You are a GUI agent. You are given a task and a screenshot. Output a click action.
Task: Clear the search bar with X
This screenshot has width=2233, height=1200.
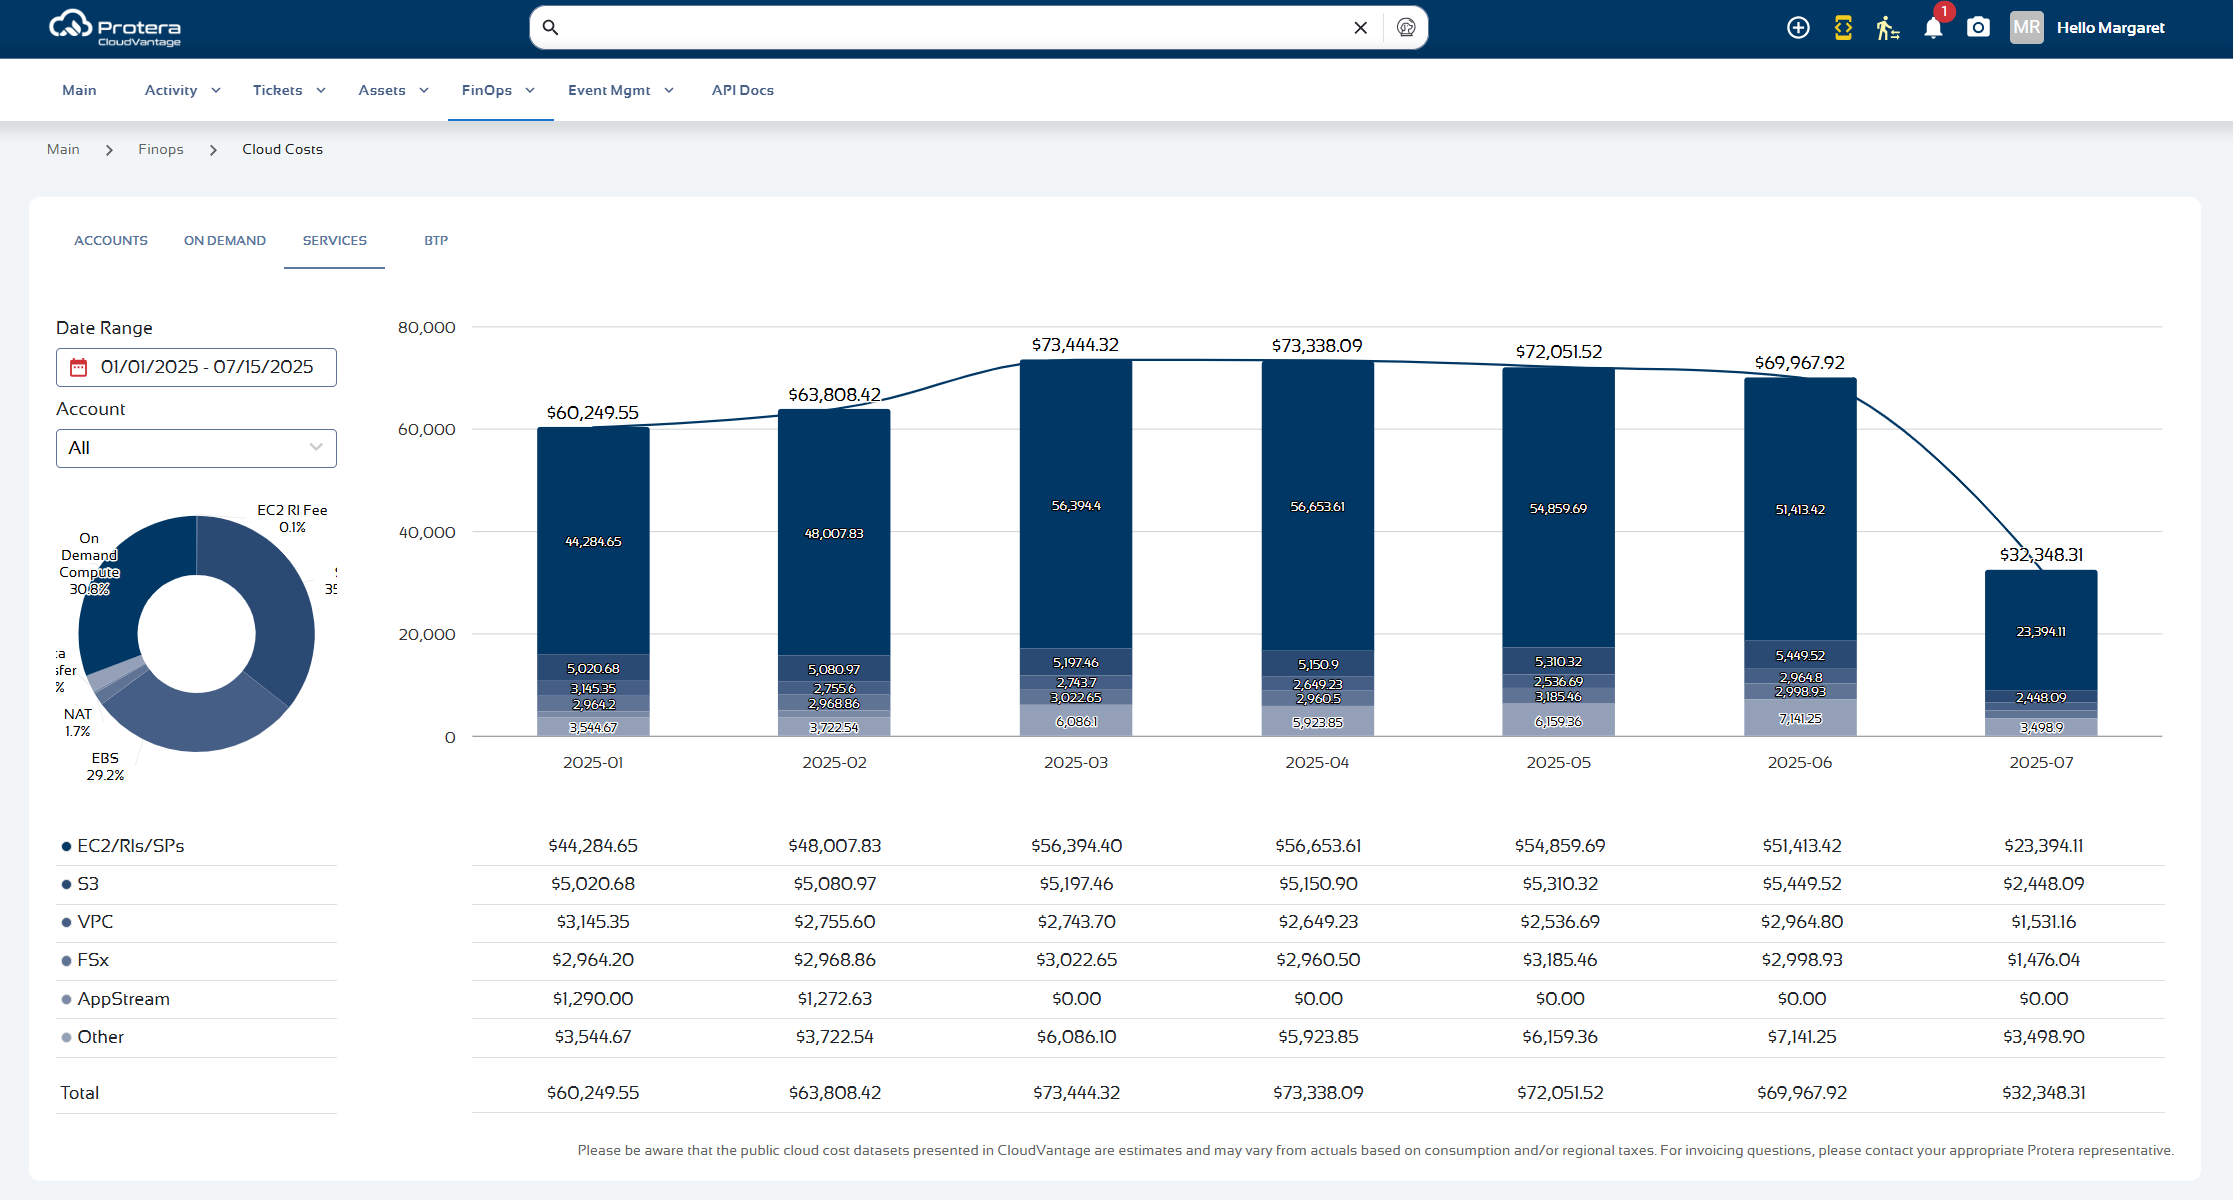(1360, 28)
